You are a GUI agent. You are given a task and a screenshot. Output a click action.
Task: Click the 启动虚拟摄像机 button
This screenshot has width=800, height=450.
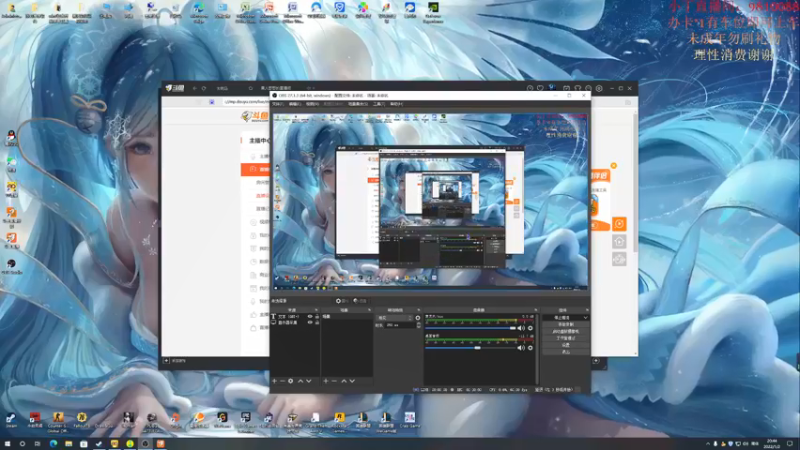click(x=565, y=331)
